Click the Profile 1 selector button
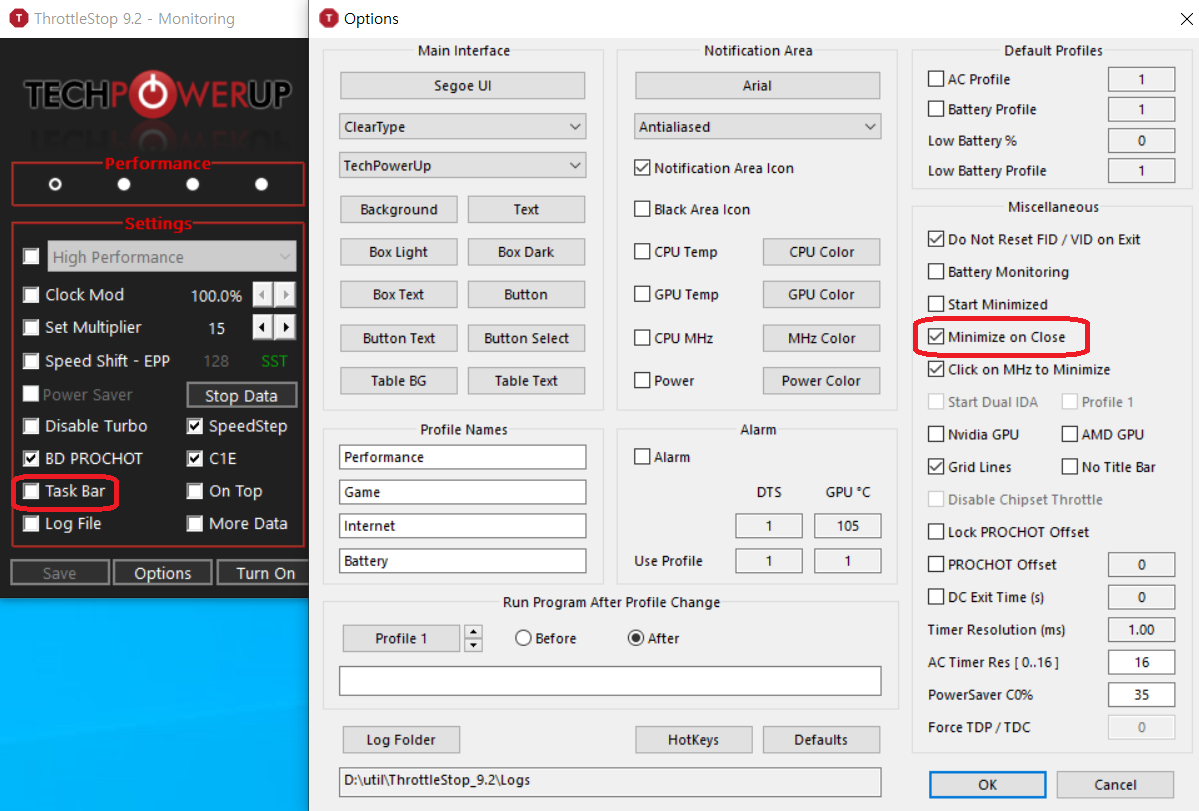The width and height of the screenshot is (1199, 811). click(x=401, y=638)
